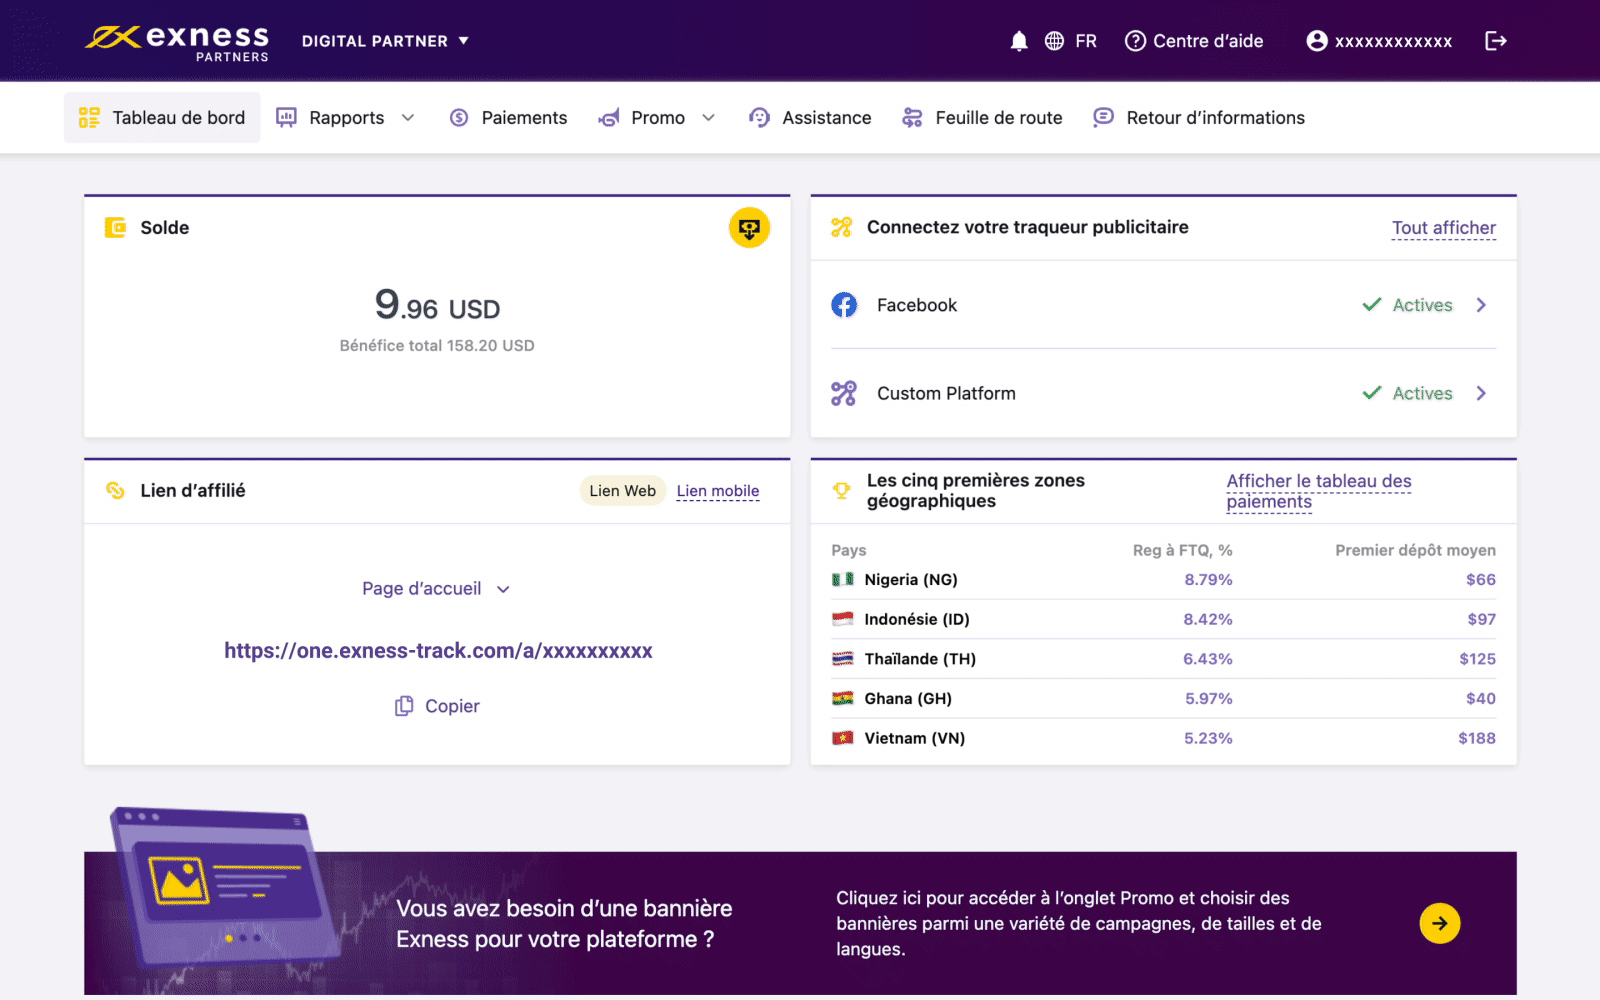Click Tout afficher link
The width and height of the screenshot is (1600, 1000).
click(1444, 228)
